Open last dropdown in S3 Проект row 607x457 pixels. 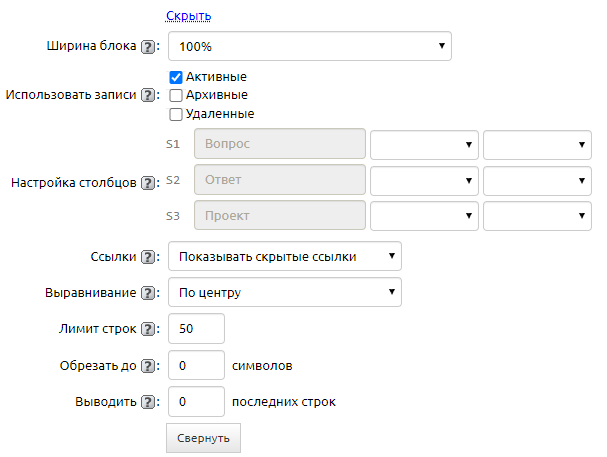(x=537, y=216)
